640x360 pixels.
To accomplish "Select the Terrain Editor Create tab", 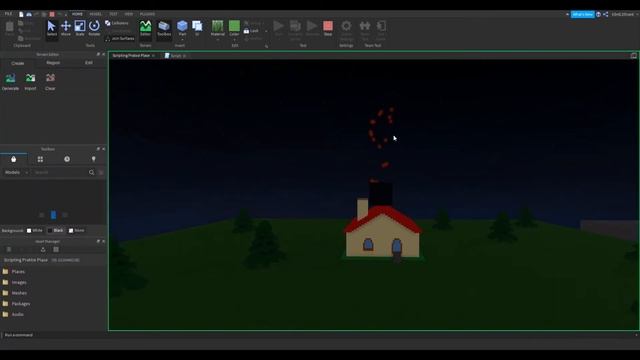I will [x=18, y=63].
